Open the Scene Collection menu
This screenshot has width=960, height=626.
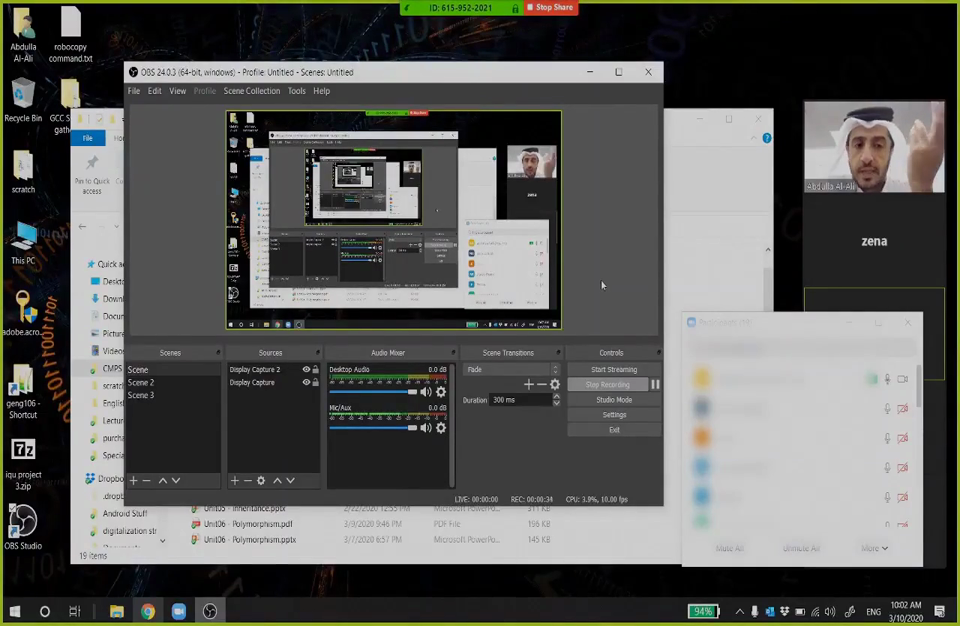[252, 91]
